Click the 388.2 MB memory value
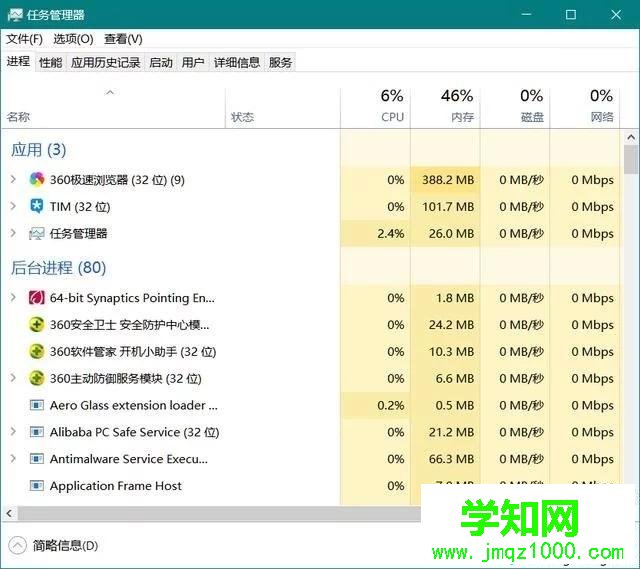The height and width of the screenshot is (569, 640). coord(448,180)
